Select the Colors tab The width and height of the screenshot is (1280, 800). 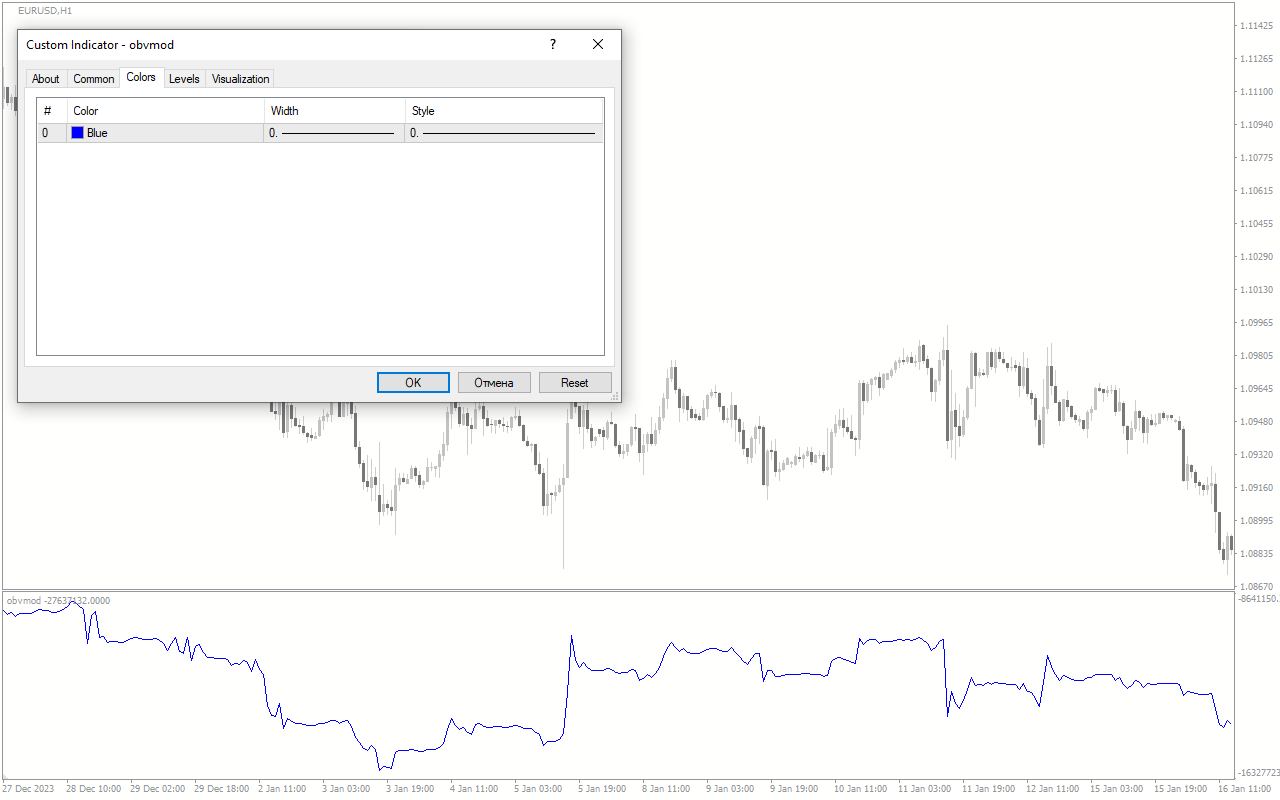(x=141, y=77)
